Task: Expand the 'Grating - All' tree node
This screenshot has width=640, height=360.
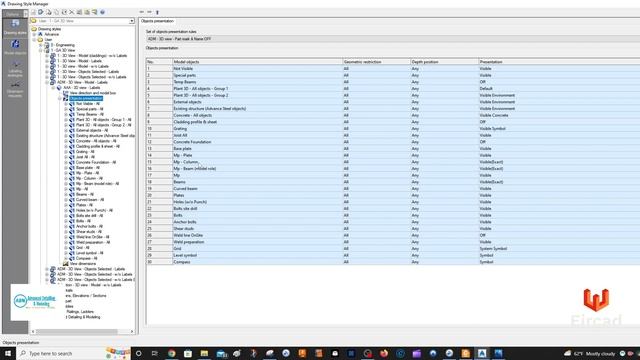Action: (x=66, y=151)
